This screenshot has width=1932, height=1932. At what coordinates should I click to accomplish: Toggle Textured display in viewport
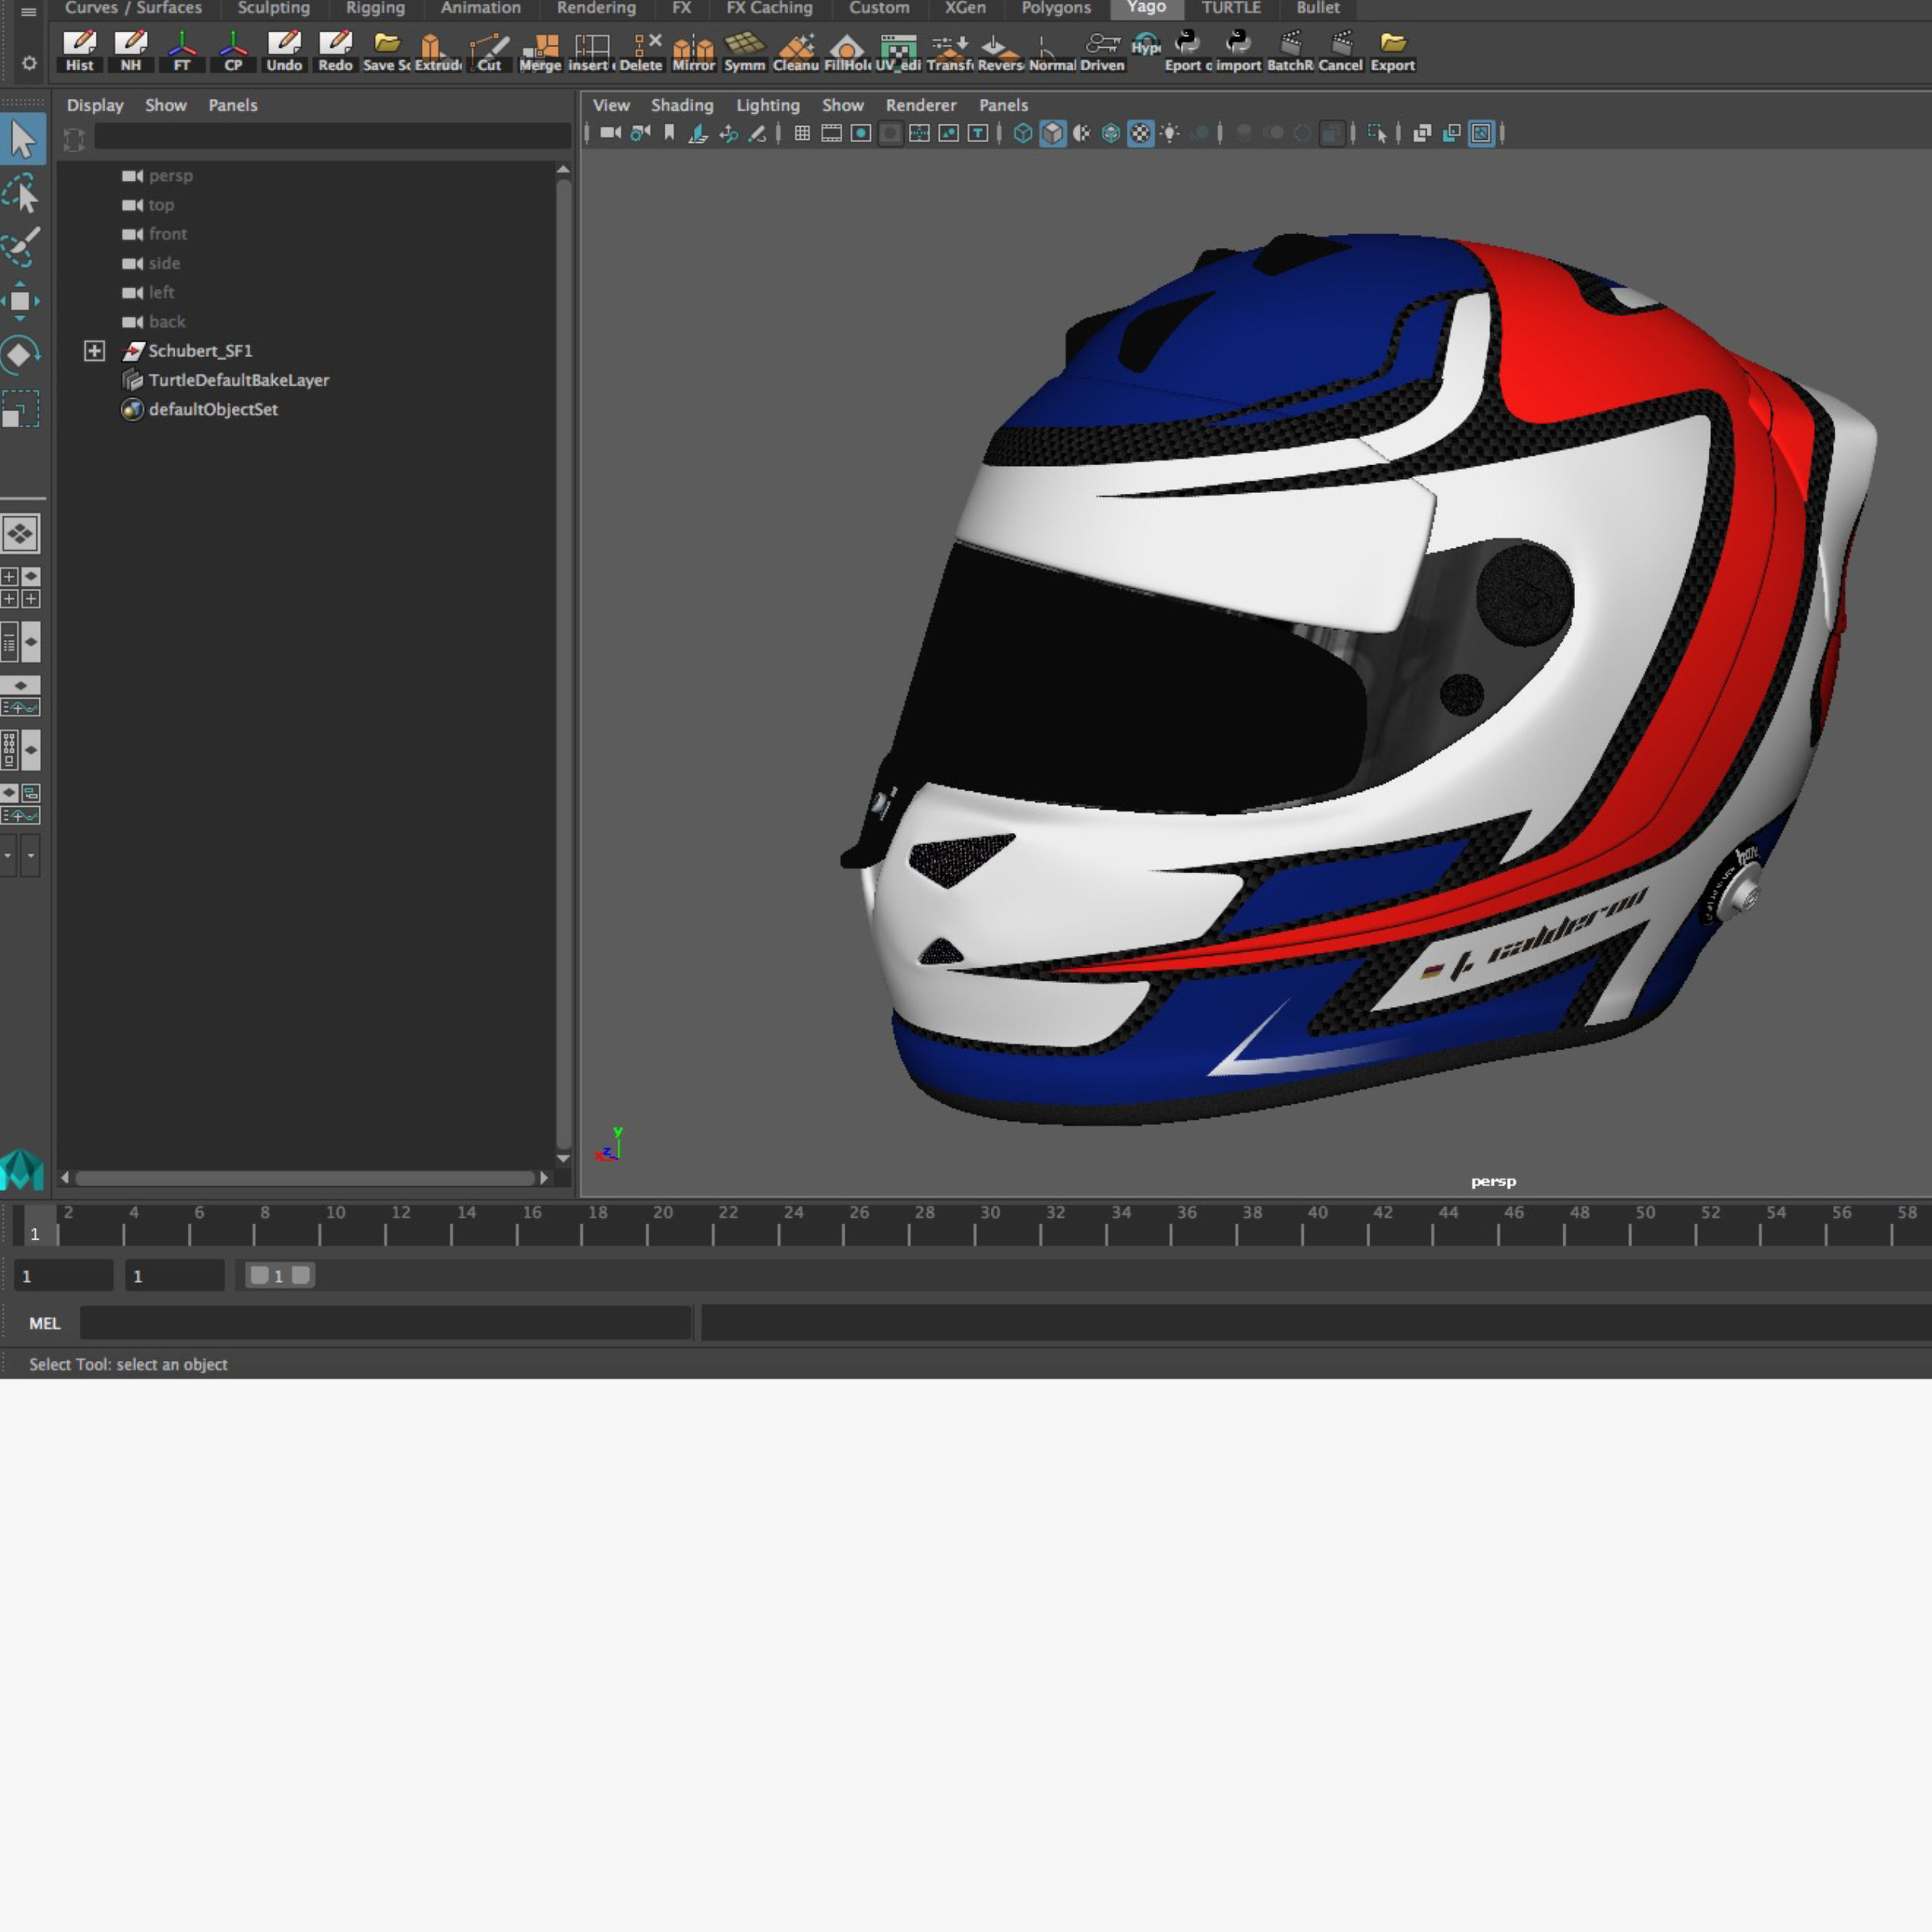click(x=1140, y=133)
